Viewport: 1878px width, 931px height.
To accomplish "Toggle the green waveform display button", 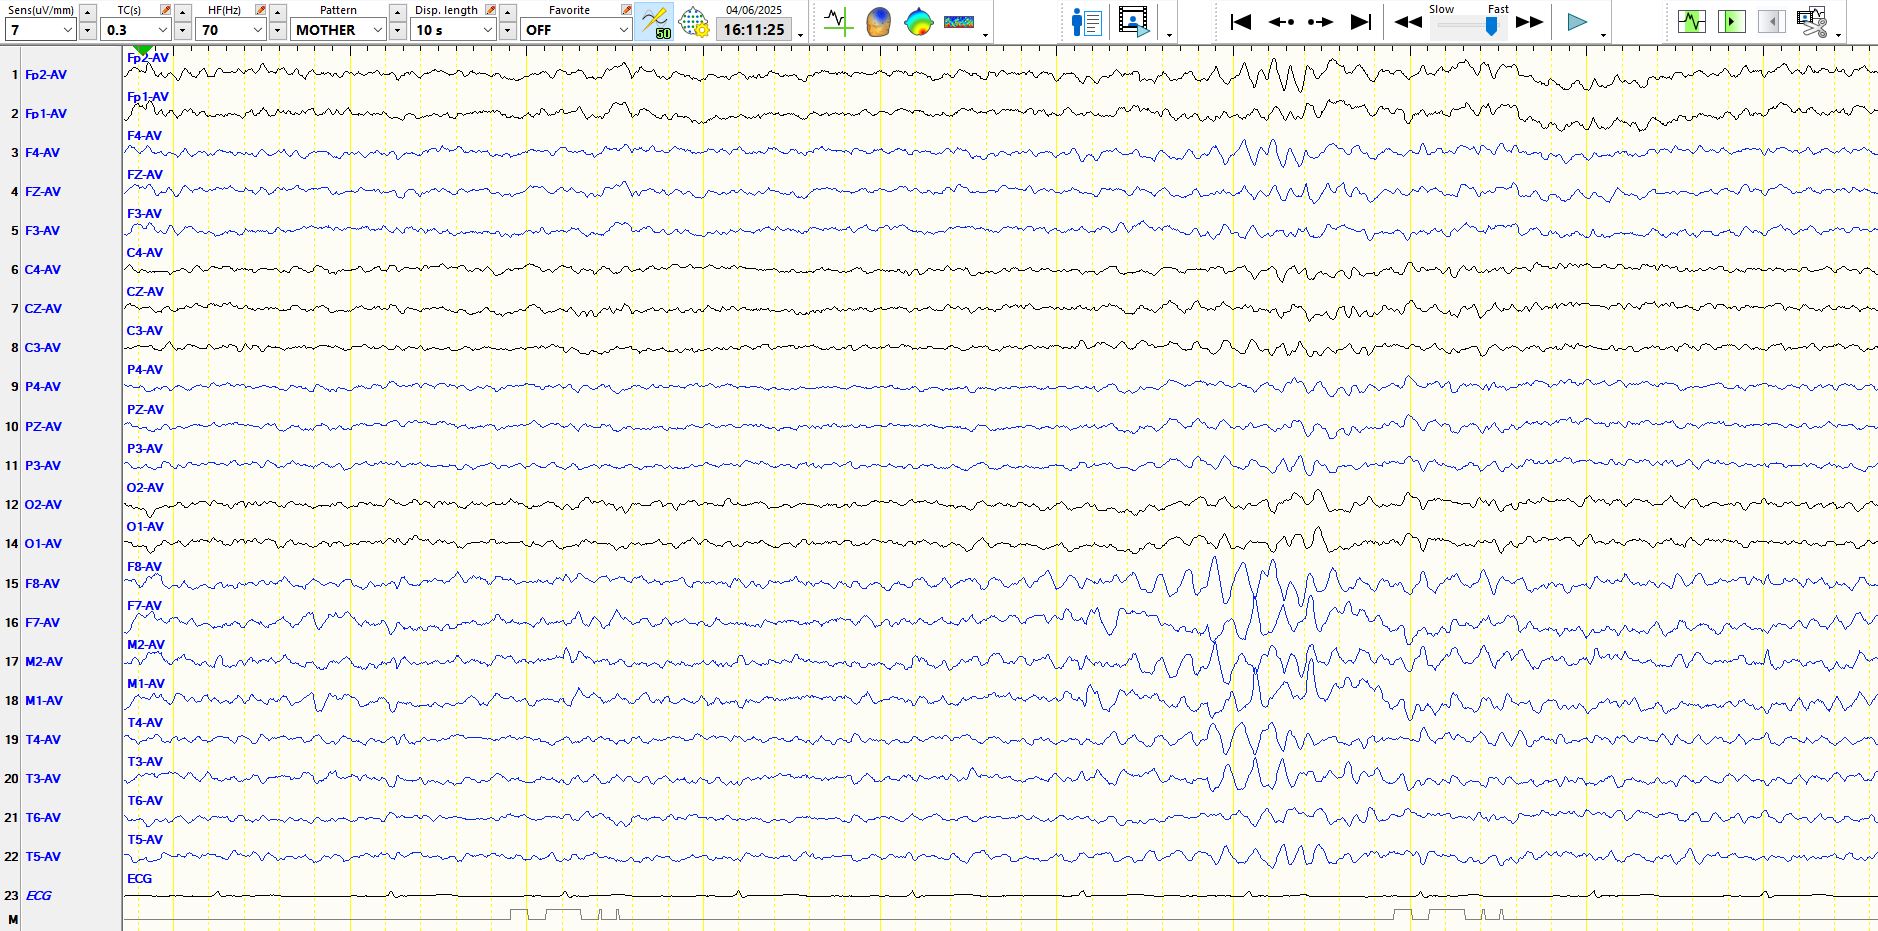I will (x=1691, y=22).
